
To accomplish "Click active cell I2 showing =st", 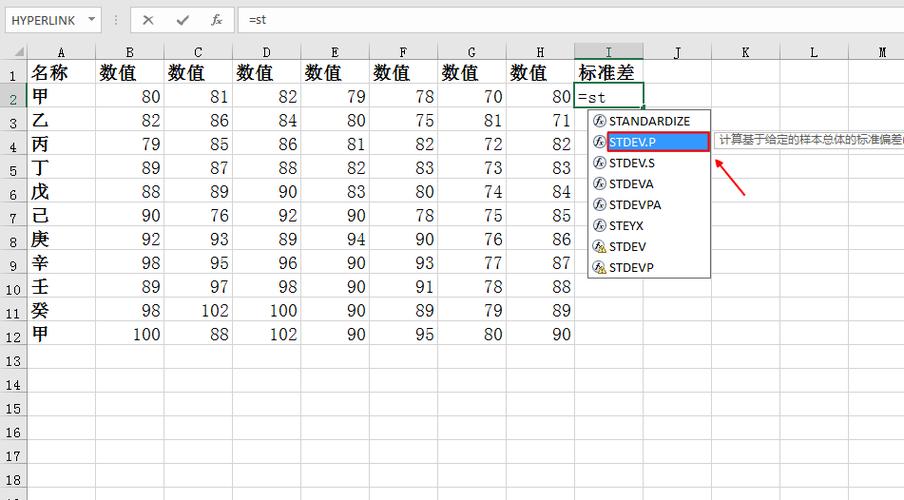I will tap(609, 96).
